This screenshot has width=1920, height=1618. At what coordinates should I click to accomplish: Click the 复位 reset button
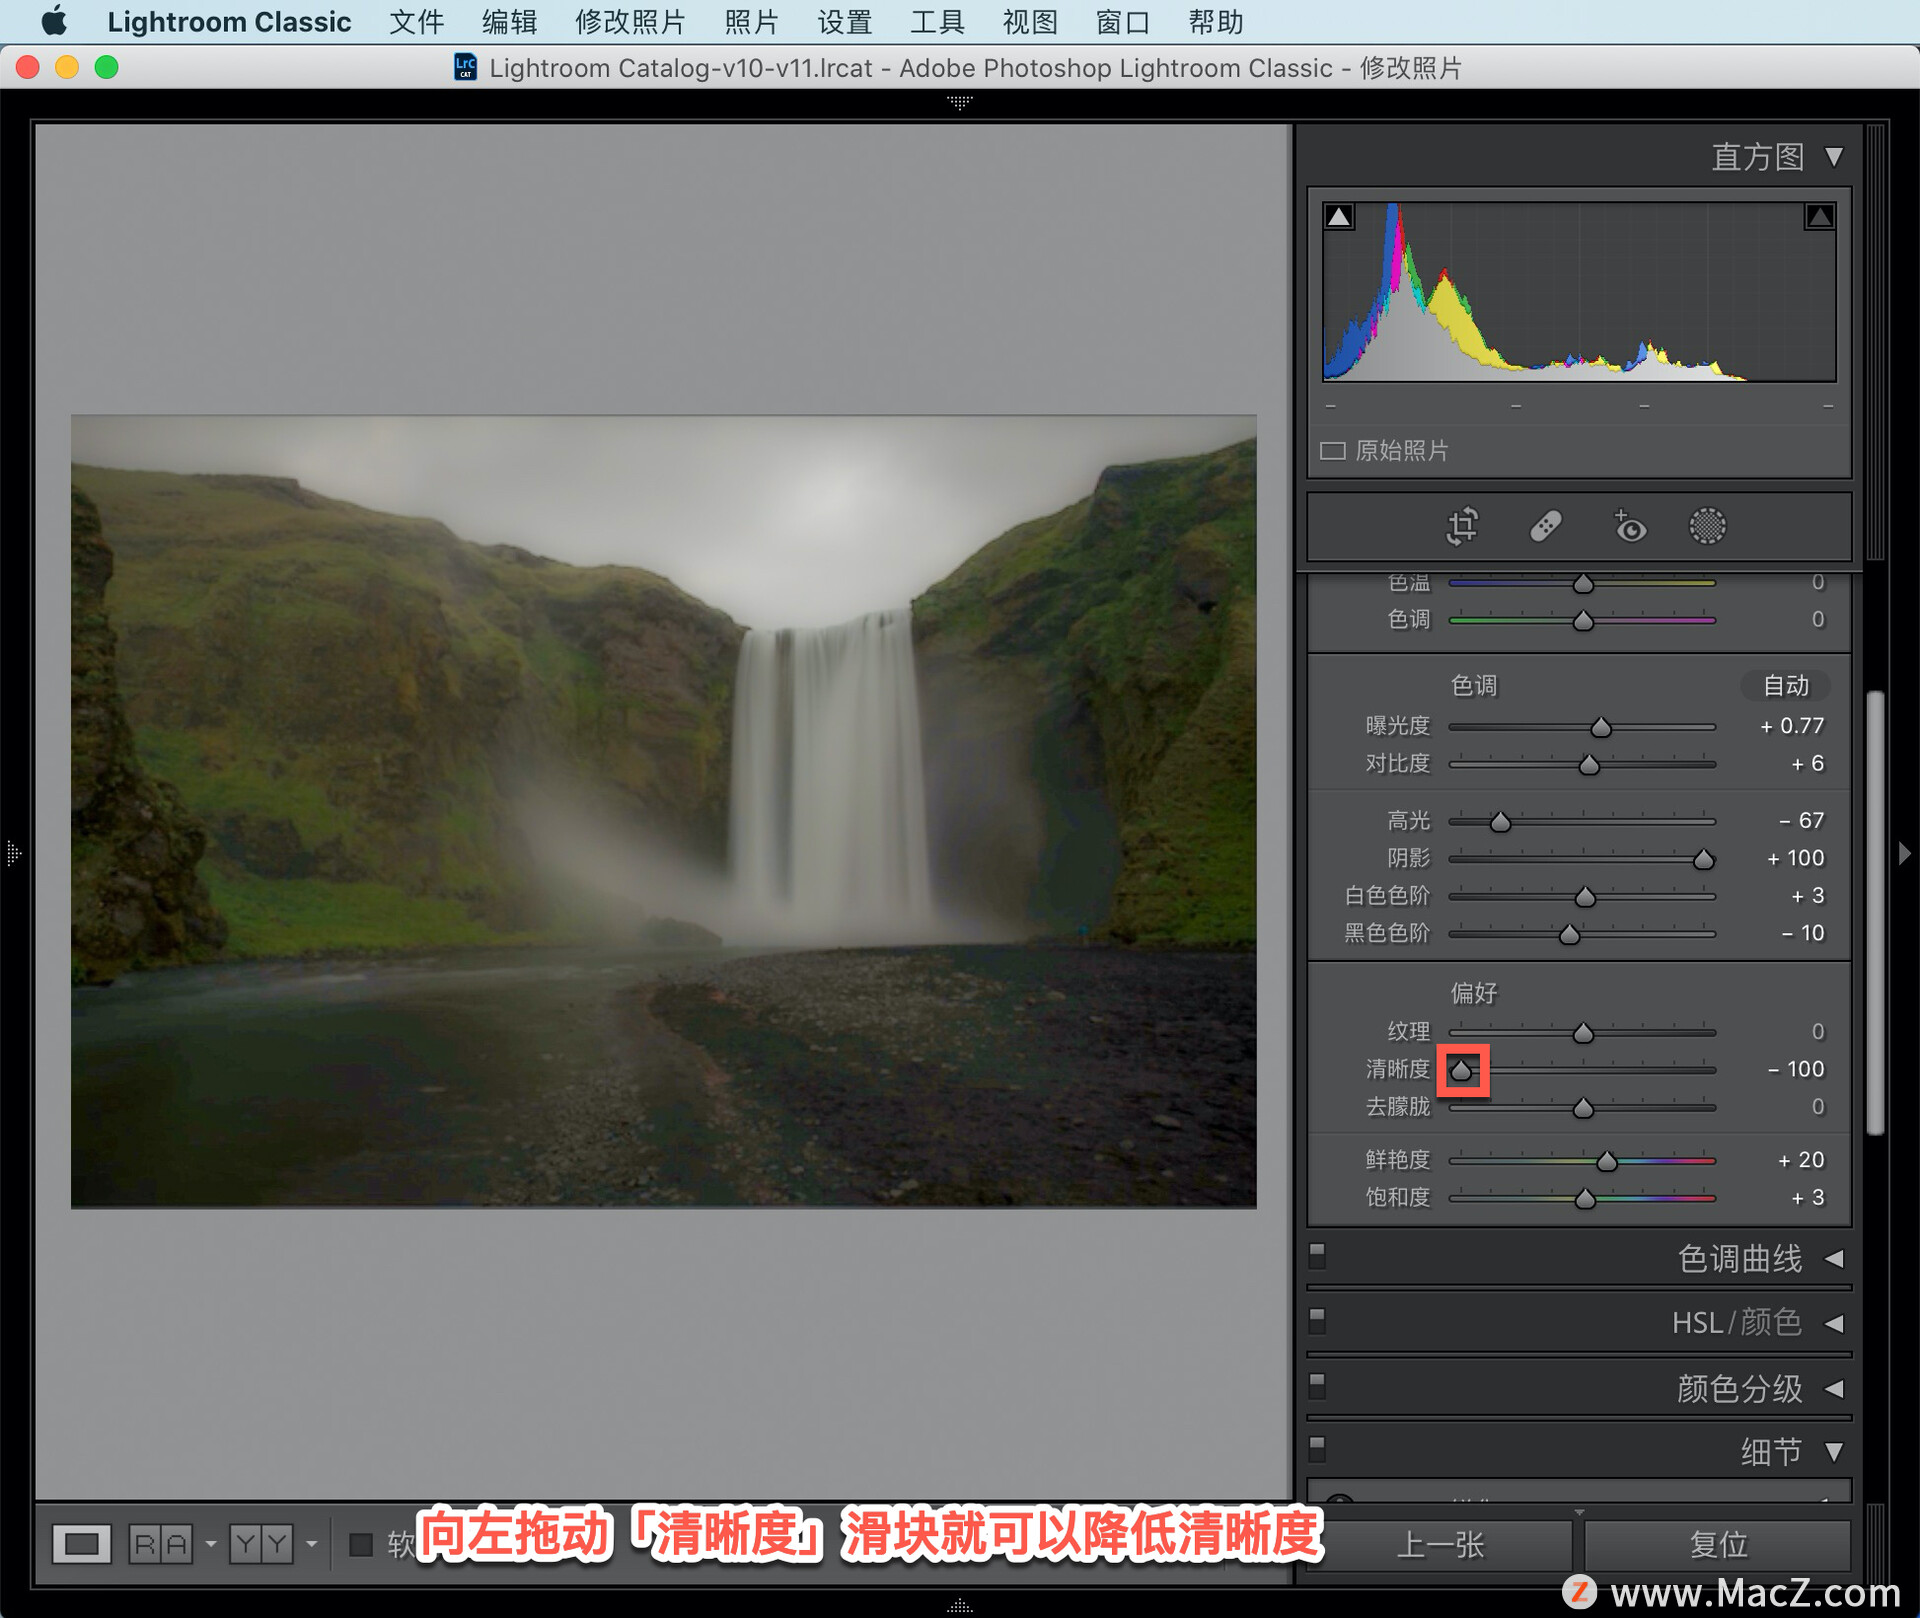pos(1717,1545)
